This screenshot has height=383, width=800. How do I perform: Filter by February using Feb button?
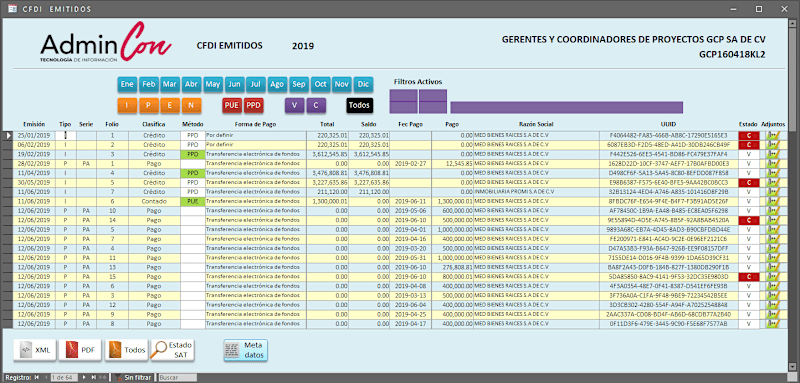148,84
